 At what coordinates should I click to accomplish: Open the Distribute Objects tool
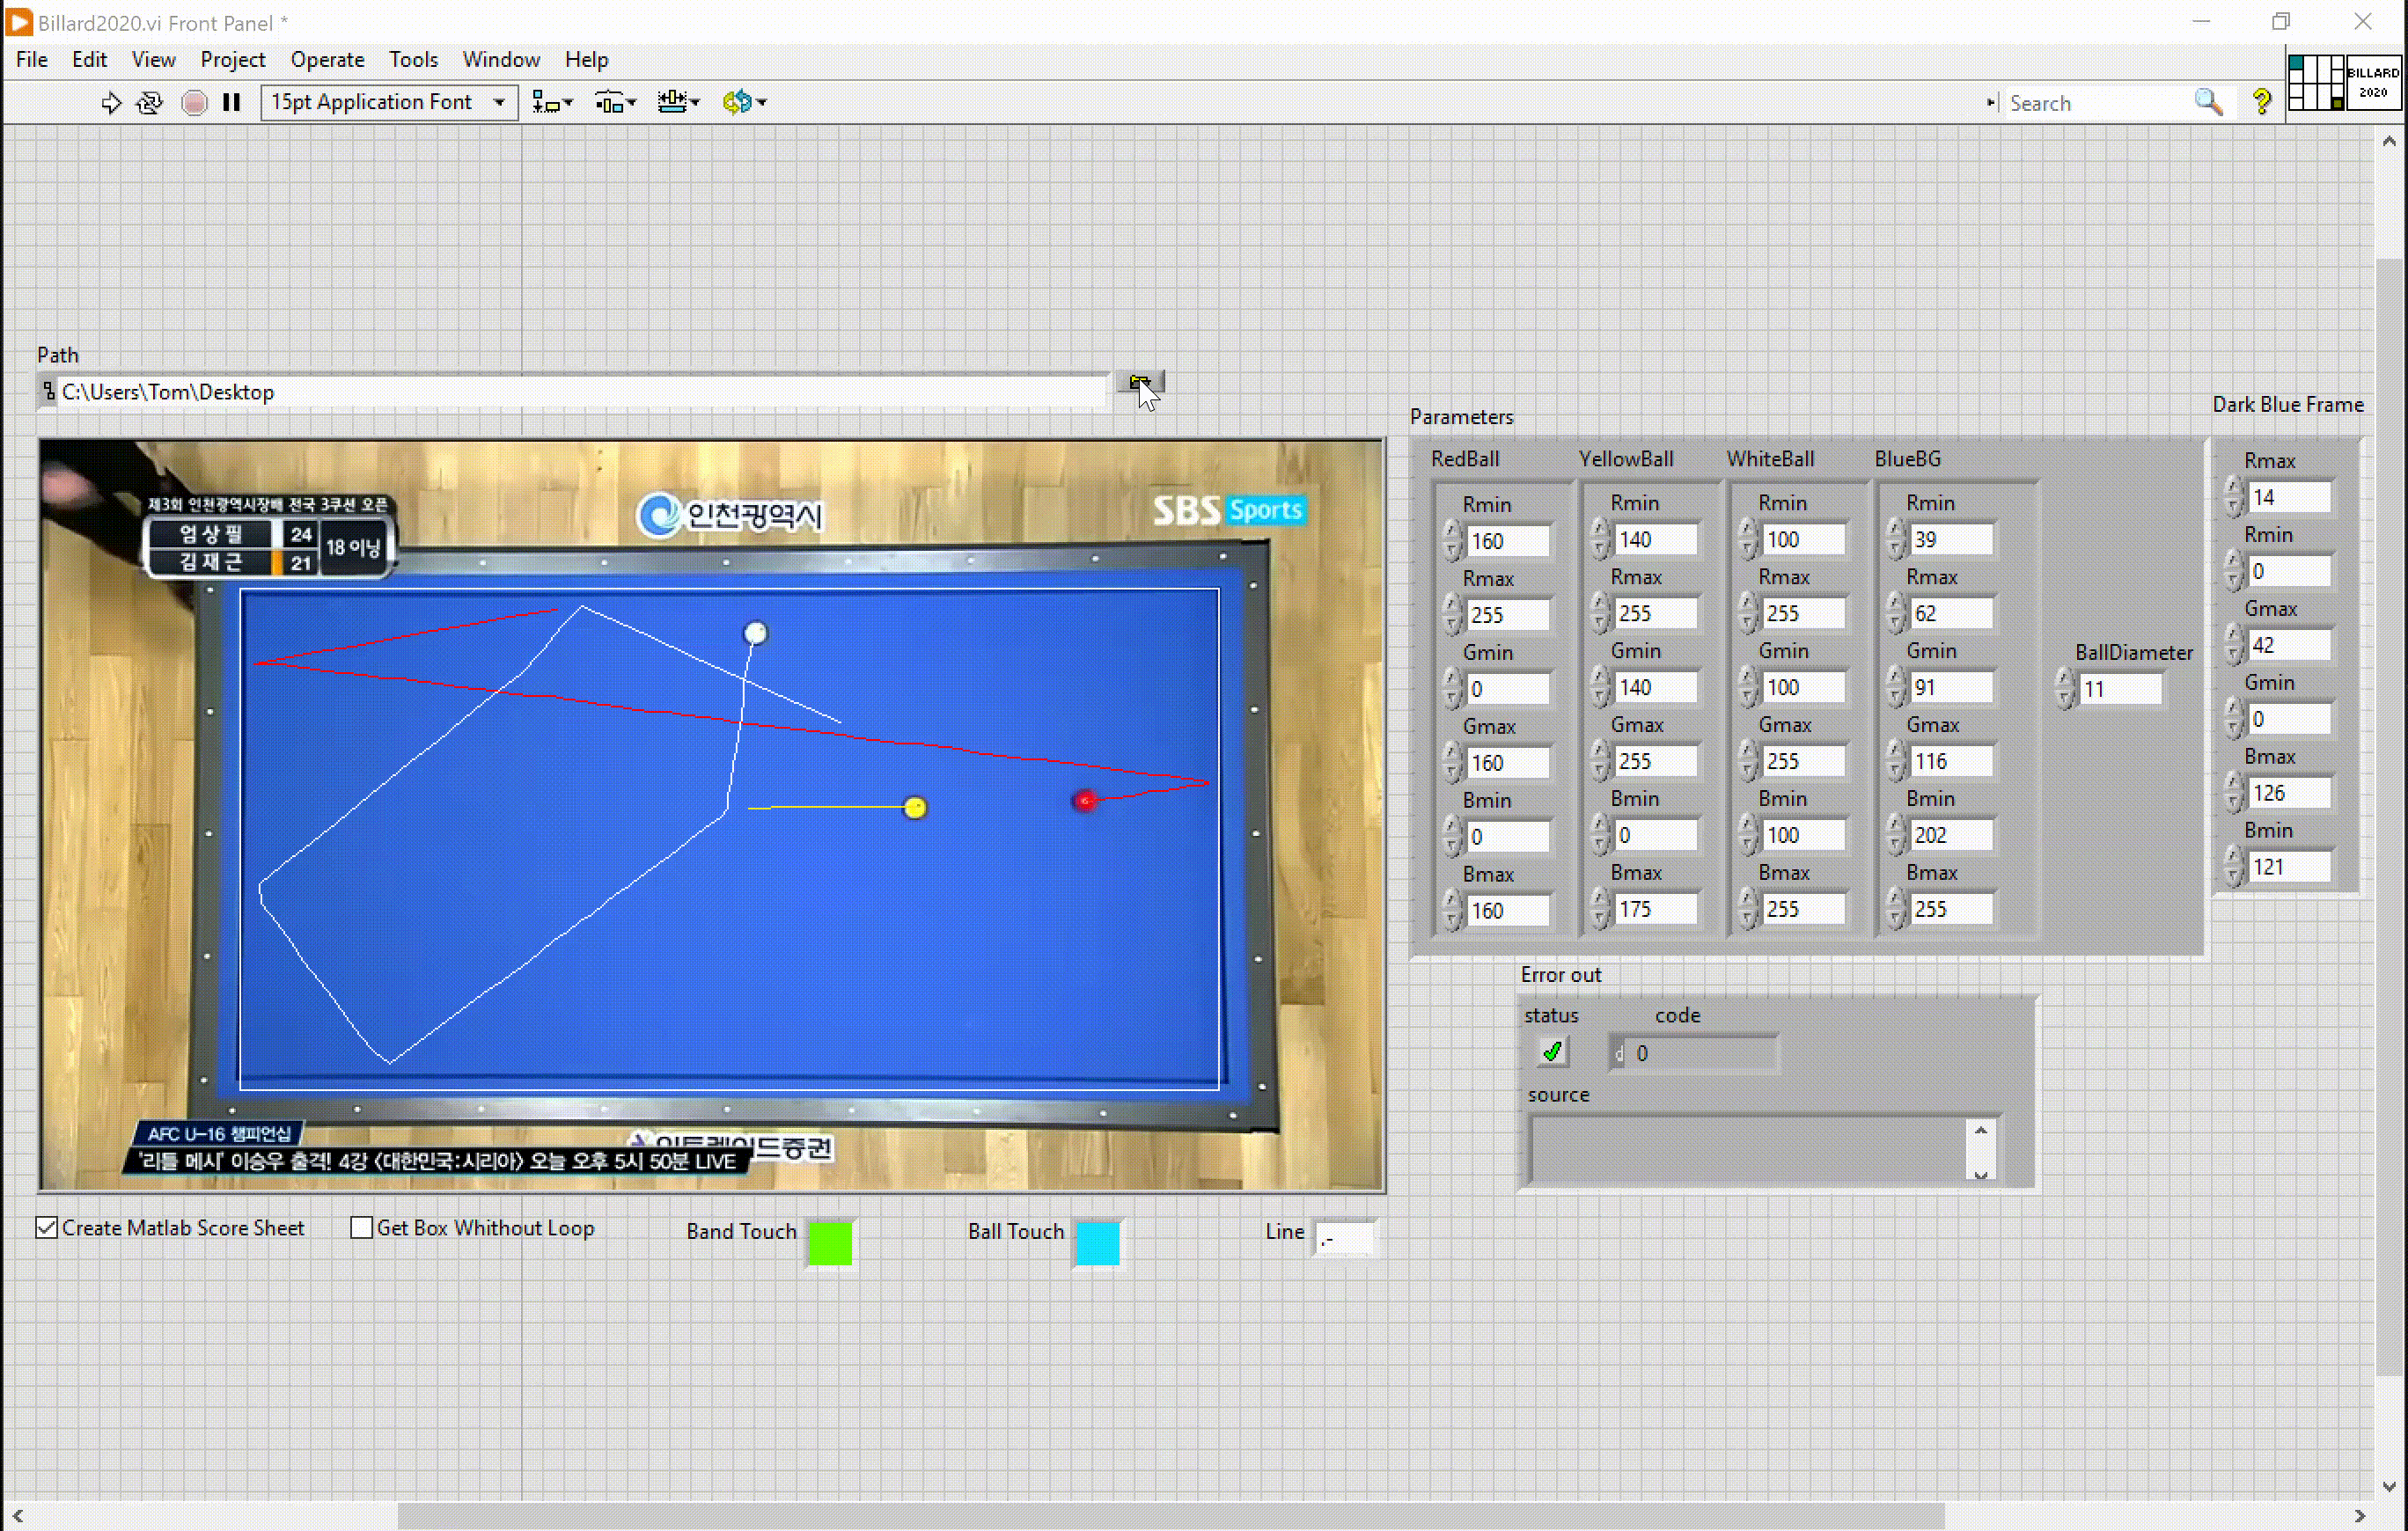click(615, 102)
